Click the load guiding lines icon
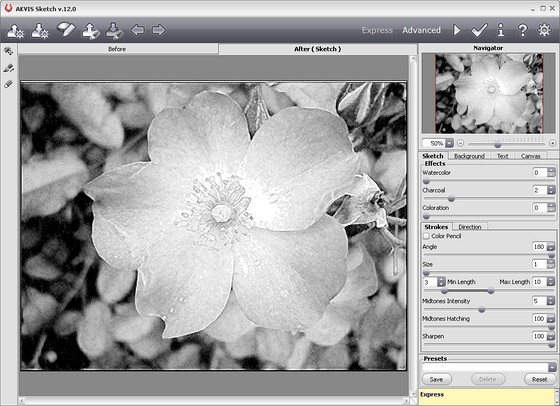The height and width of the screenshot is (406, 560). click(x=90, y=30)
